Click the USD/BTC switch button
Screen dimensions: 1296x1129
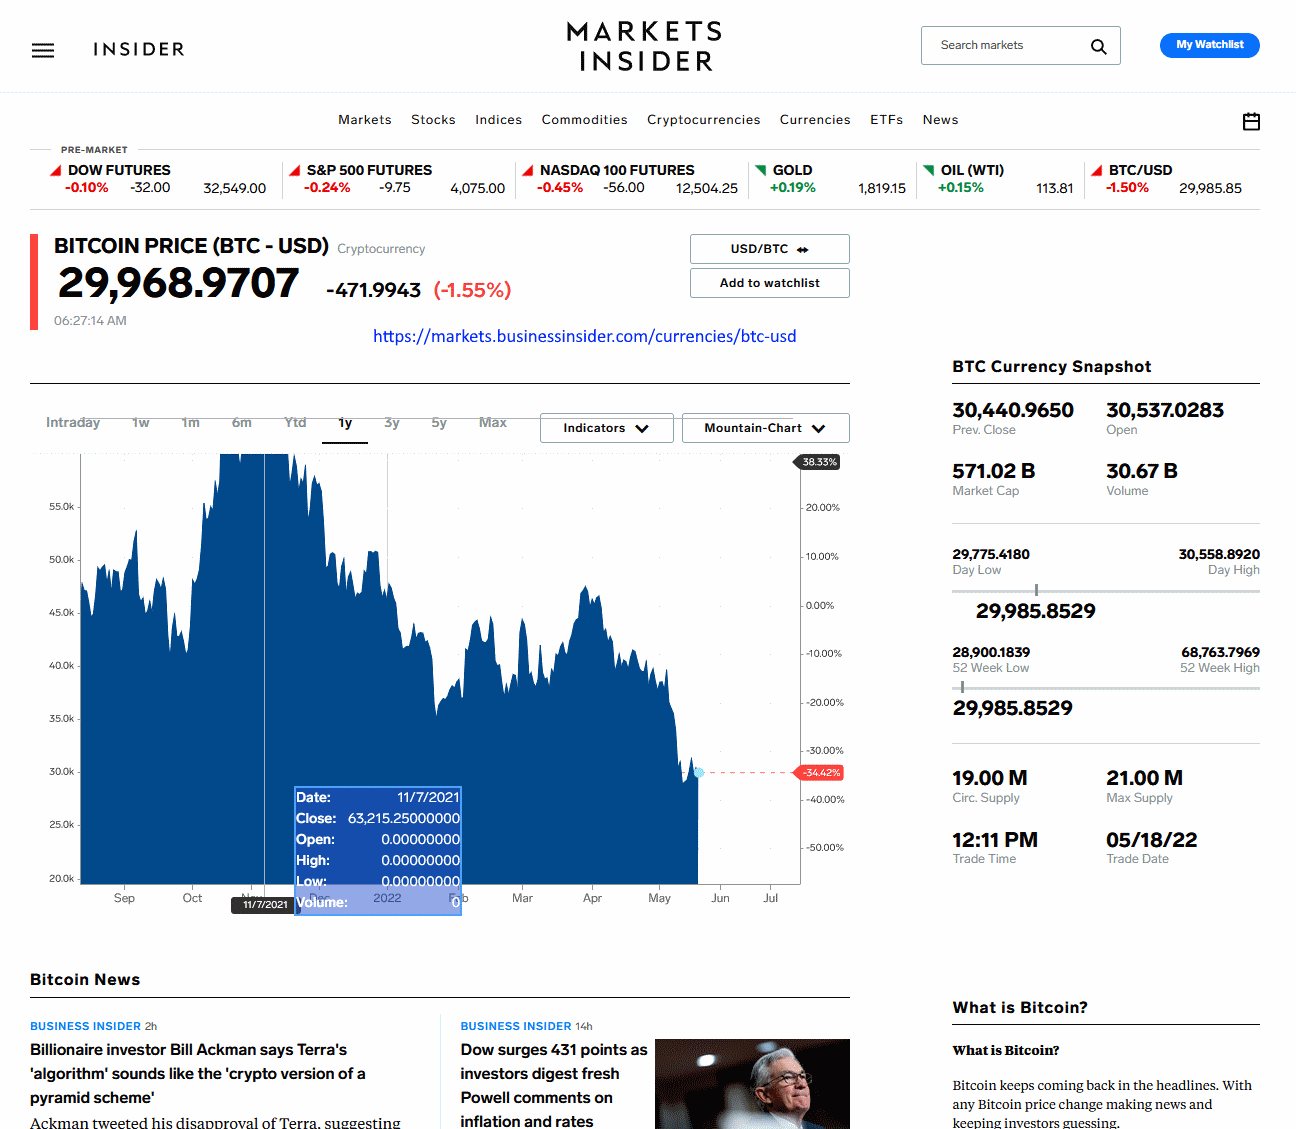coord(770,249)
